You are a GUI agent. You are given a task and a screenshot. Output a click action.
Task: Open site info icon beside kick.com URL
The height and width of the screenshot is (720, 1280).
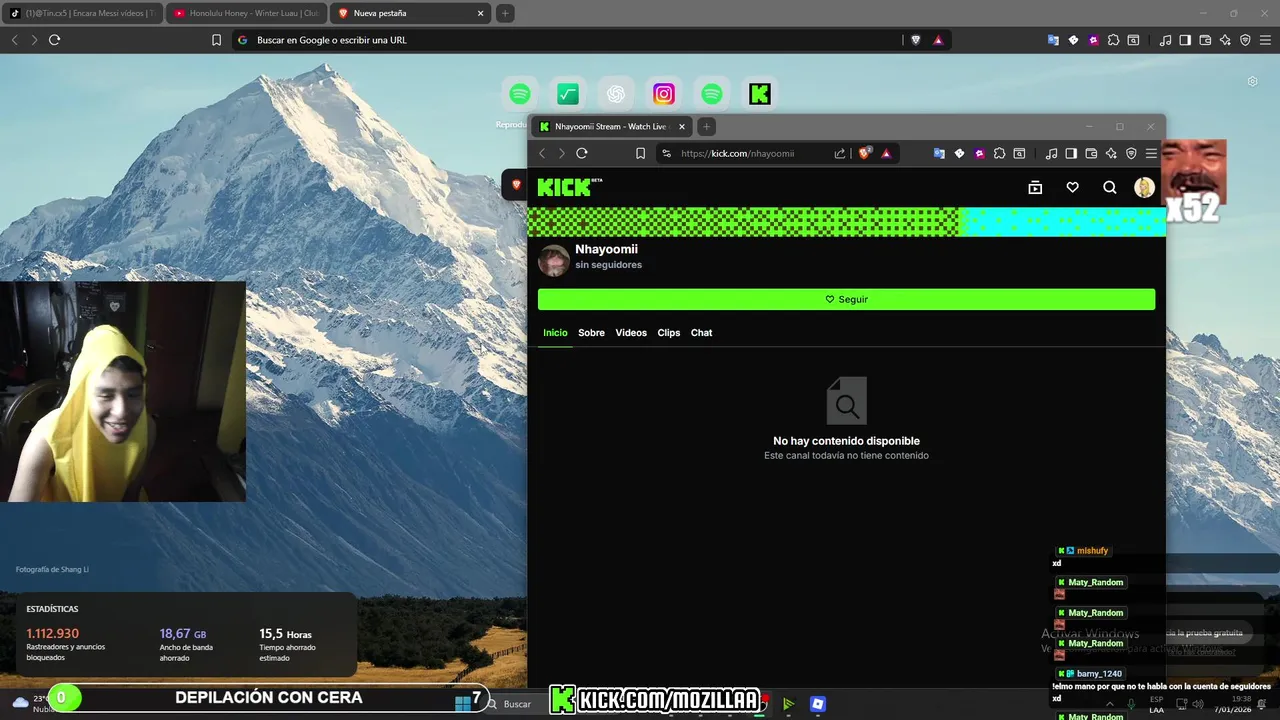click(x=666, y=153)
